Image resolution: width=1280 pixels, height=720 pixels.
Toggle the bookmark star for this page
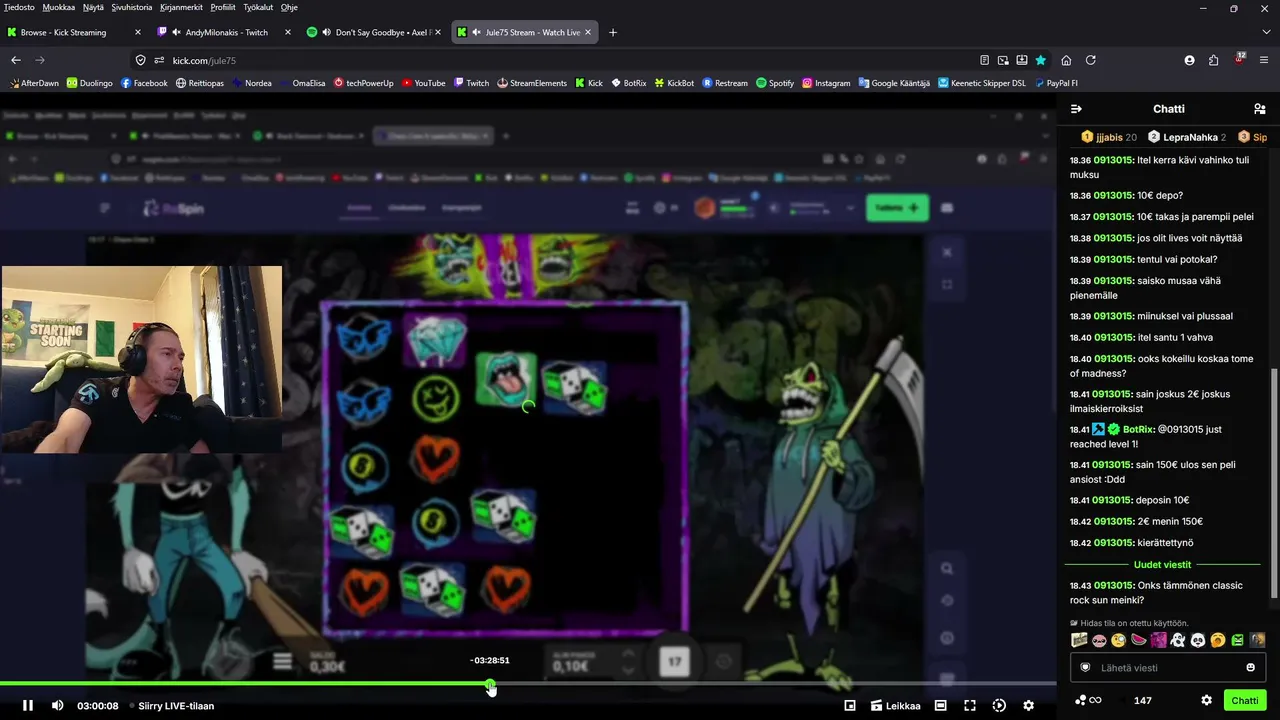point(1041,60)
